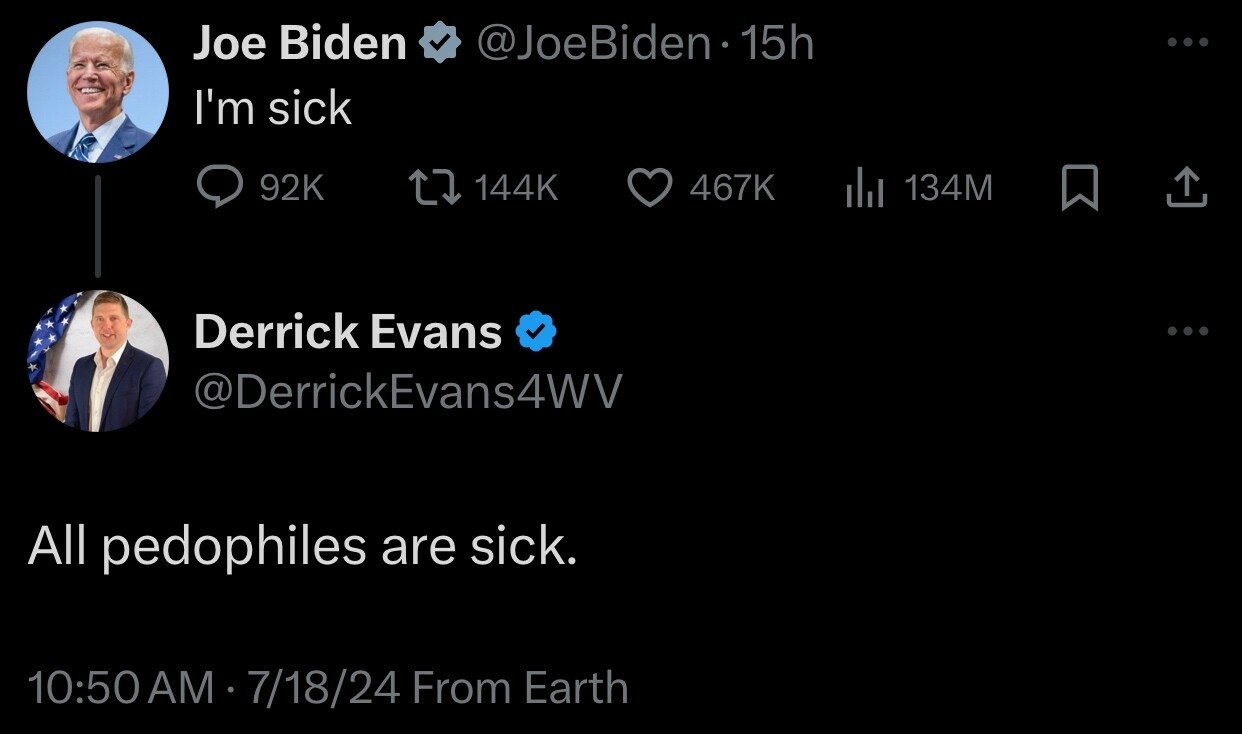Click the "I'm sick" tweet text
This screenshot has height=734, width=1242.
click(x=272, y=107)
